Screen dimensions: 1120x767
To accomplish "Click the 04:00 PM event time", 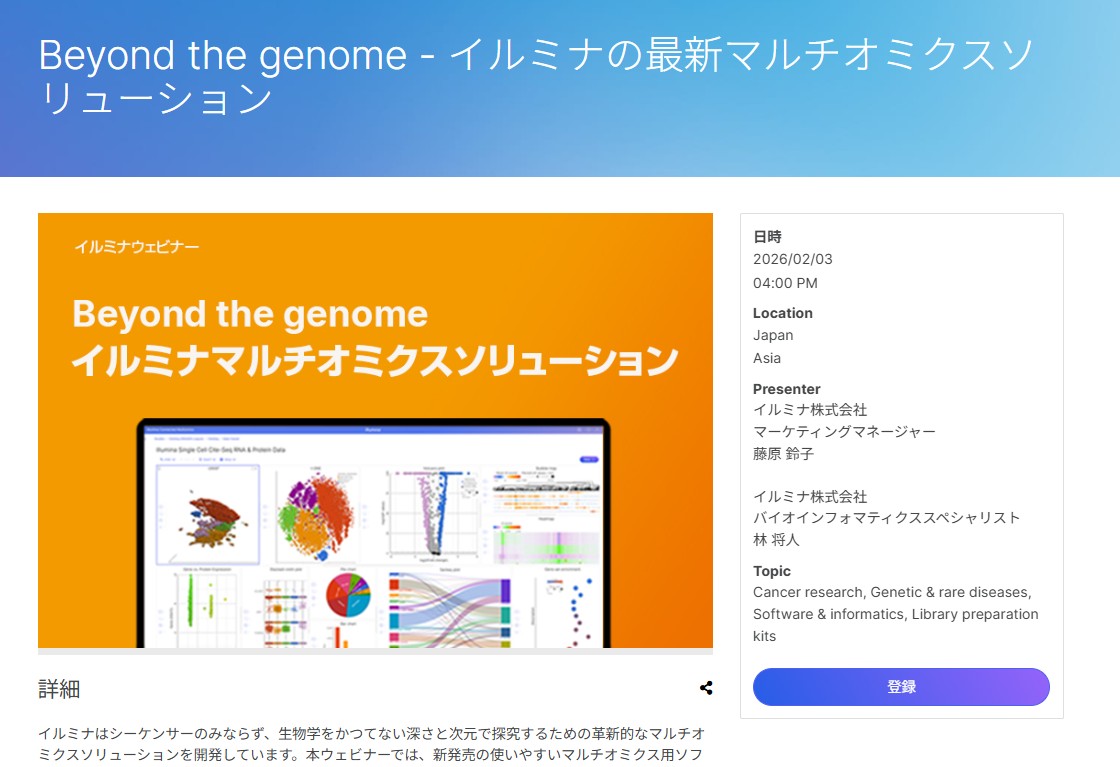I will pos(785,283).
